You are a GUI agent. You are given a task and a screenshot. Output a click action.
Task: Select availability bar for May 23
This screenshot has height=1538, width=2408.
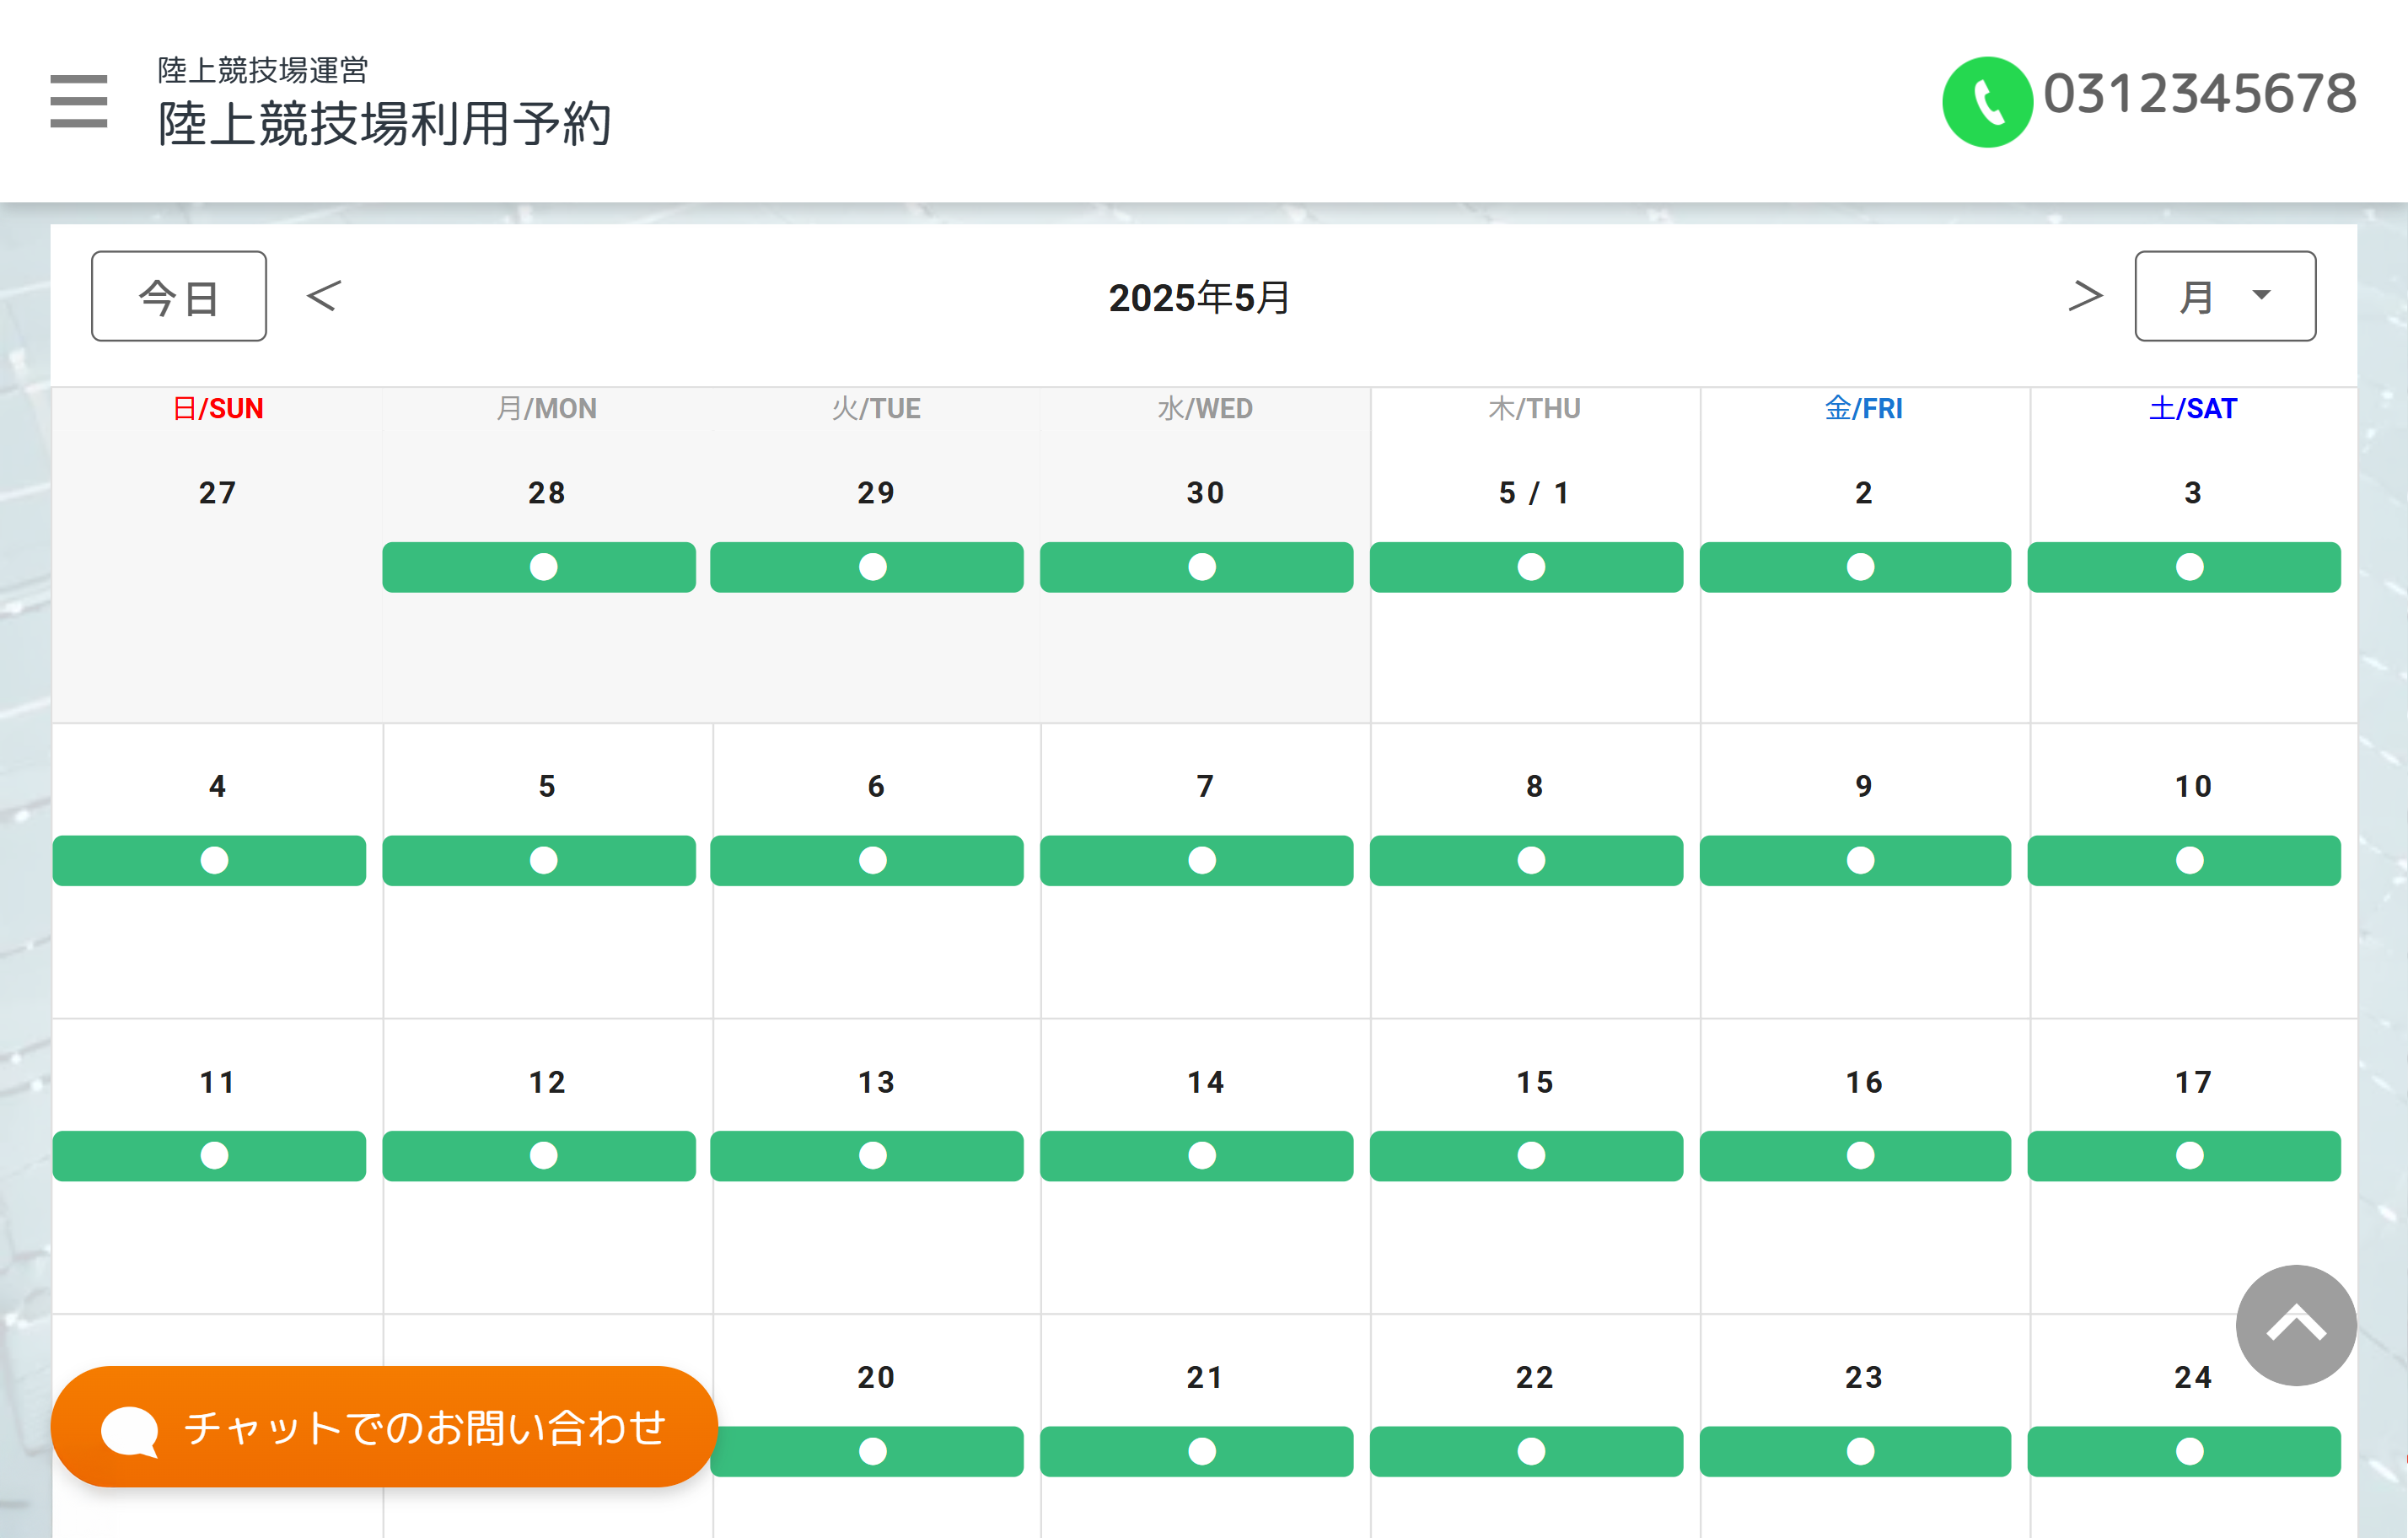(x=1855, y=1451)
